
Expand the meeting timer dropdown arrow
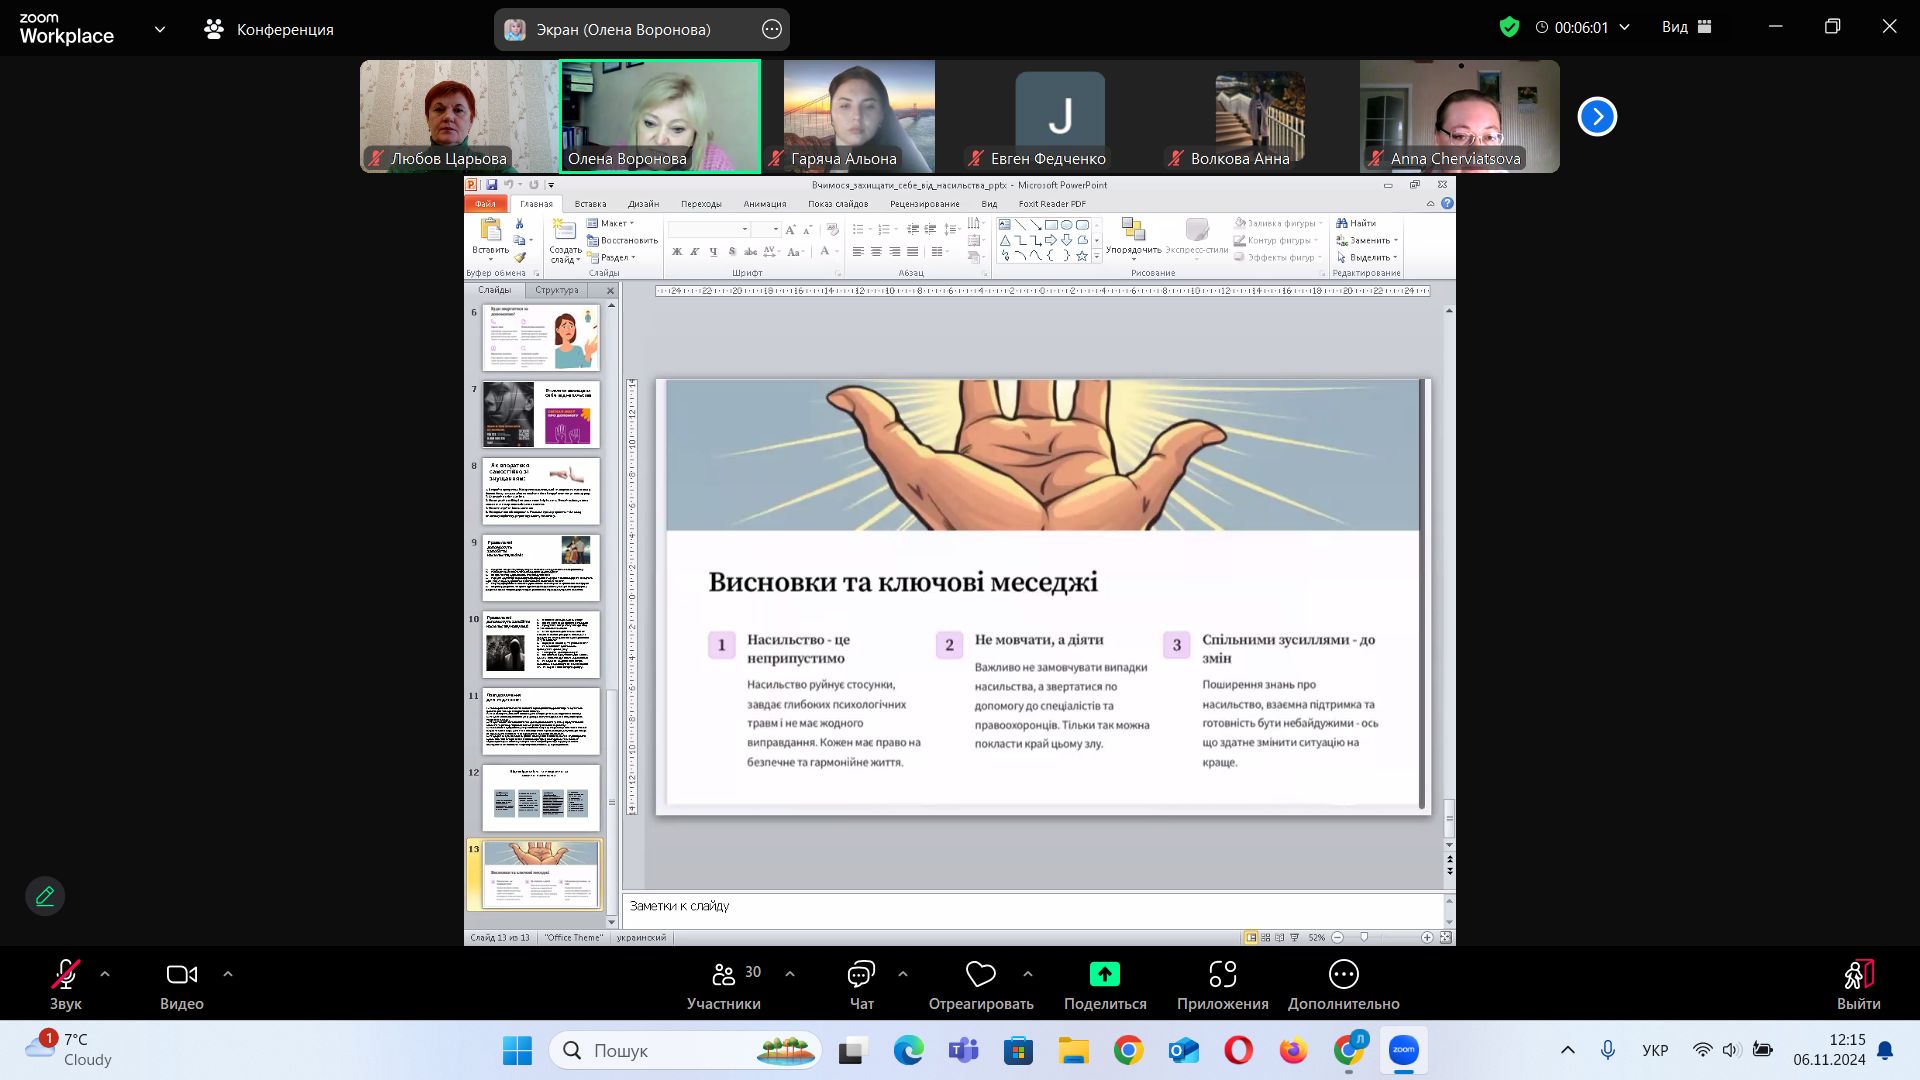point(1624,28)
